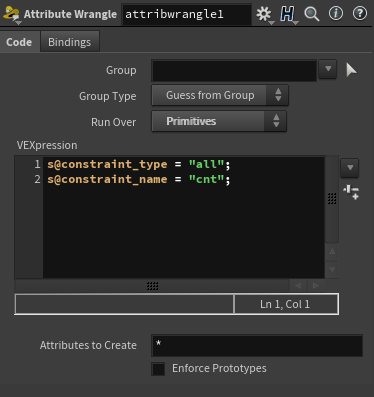Show node info with the i icon
Screen dimensions: 374x397
coord(336,14)
